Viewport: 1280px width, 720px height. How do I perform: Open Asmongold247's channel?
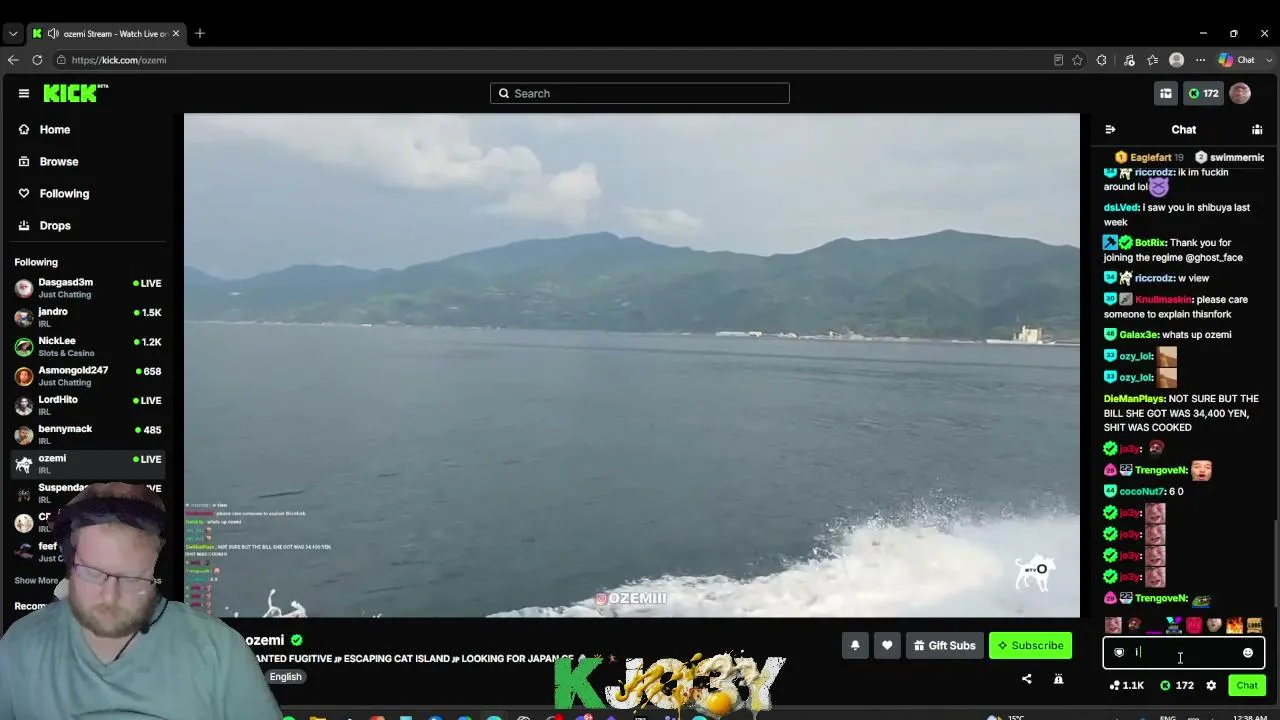[x=88, y=376]
